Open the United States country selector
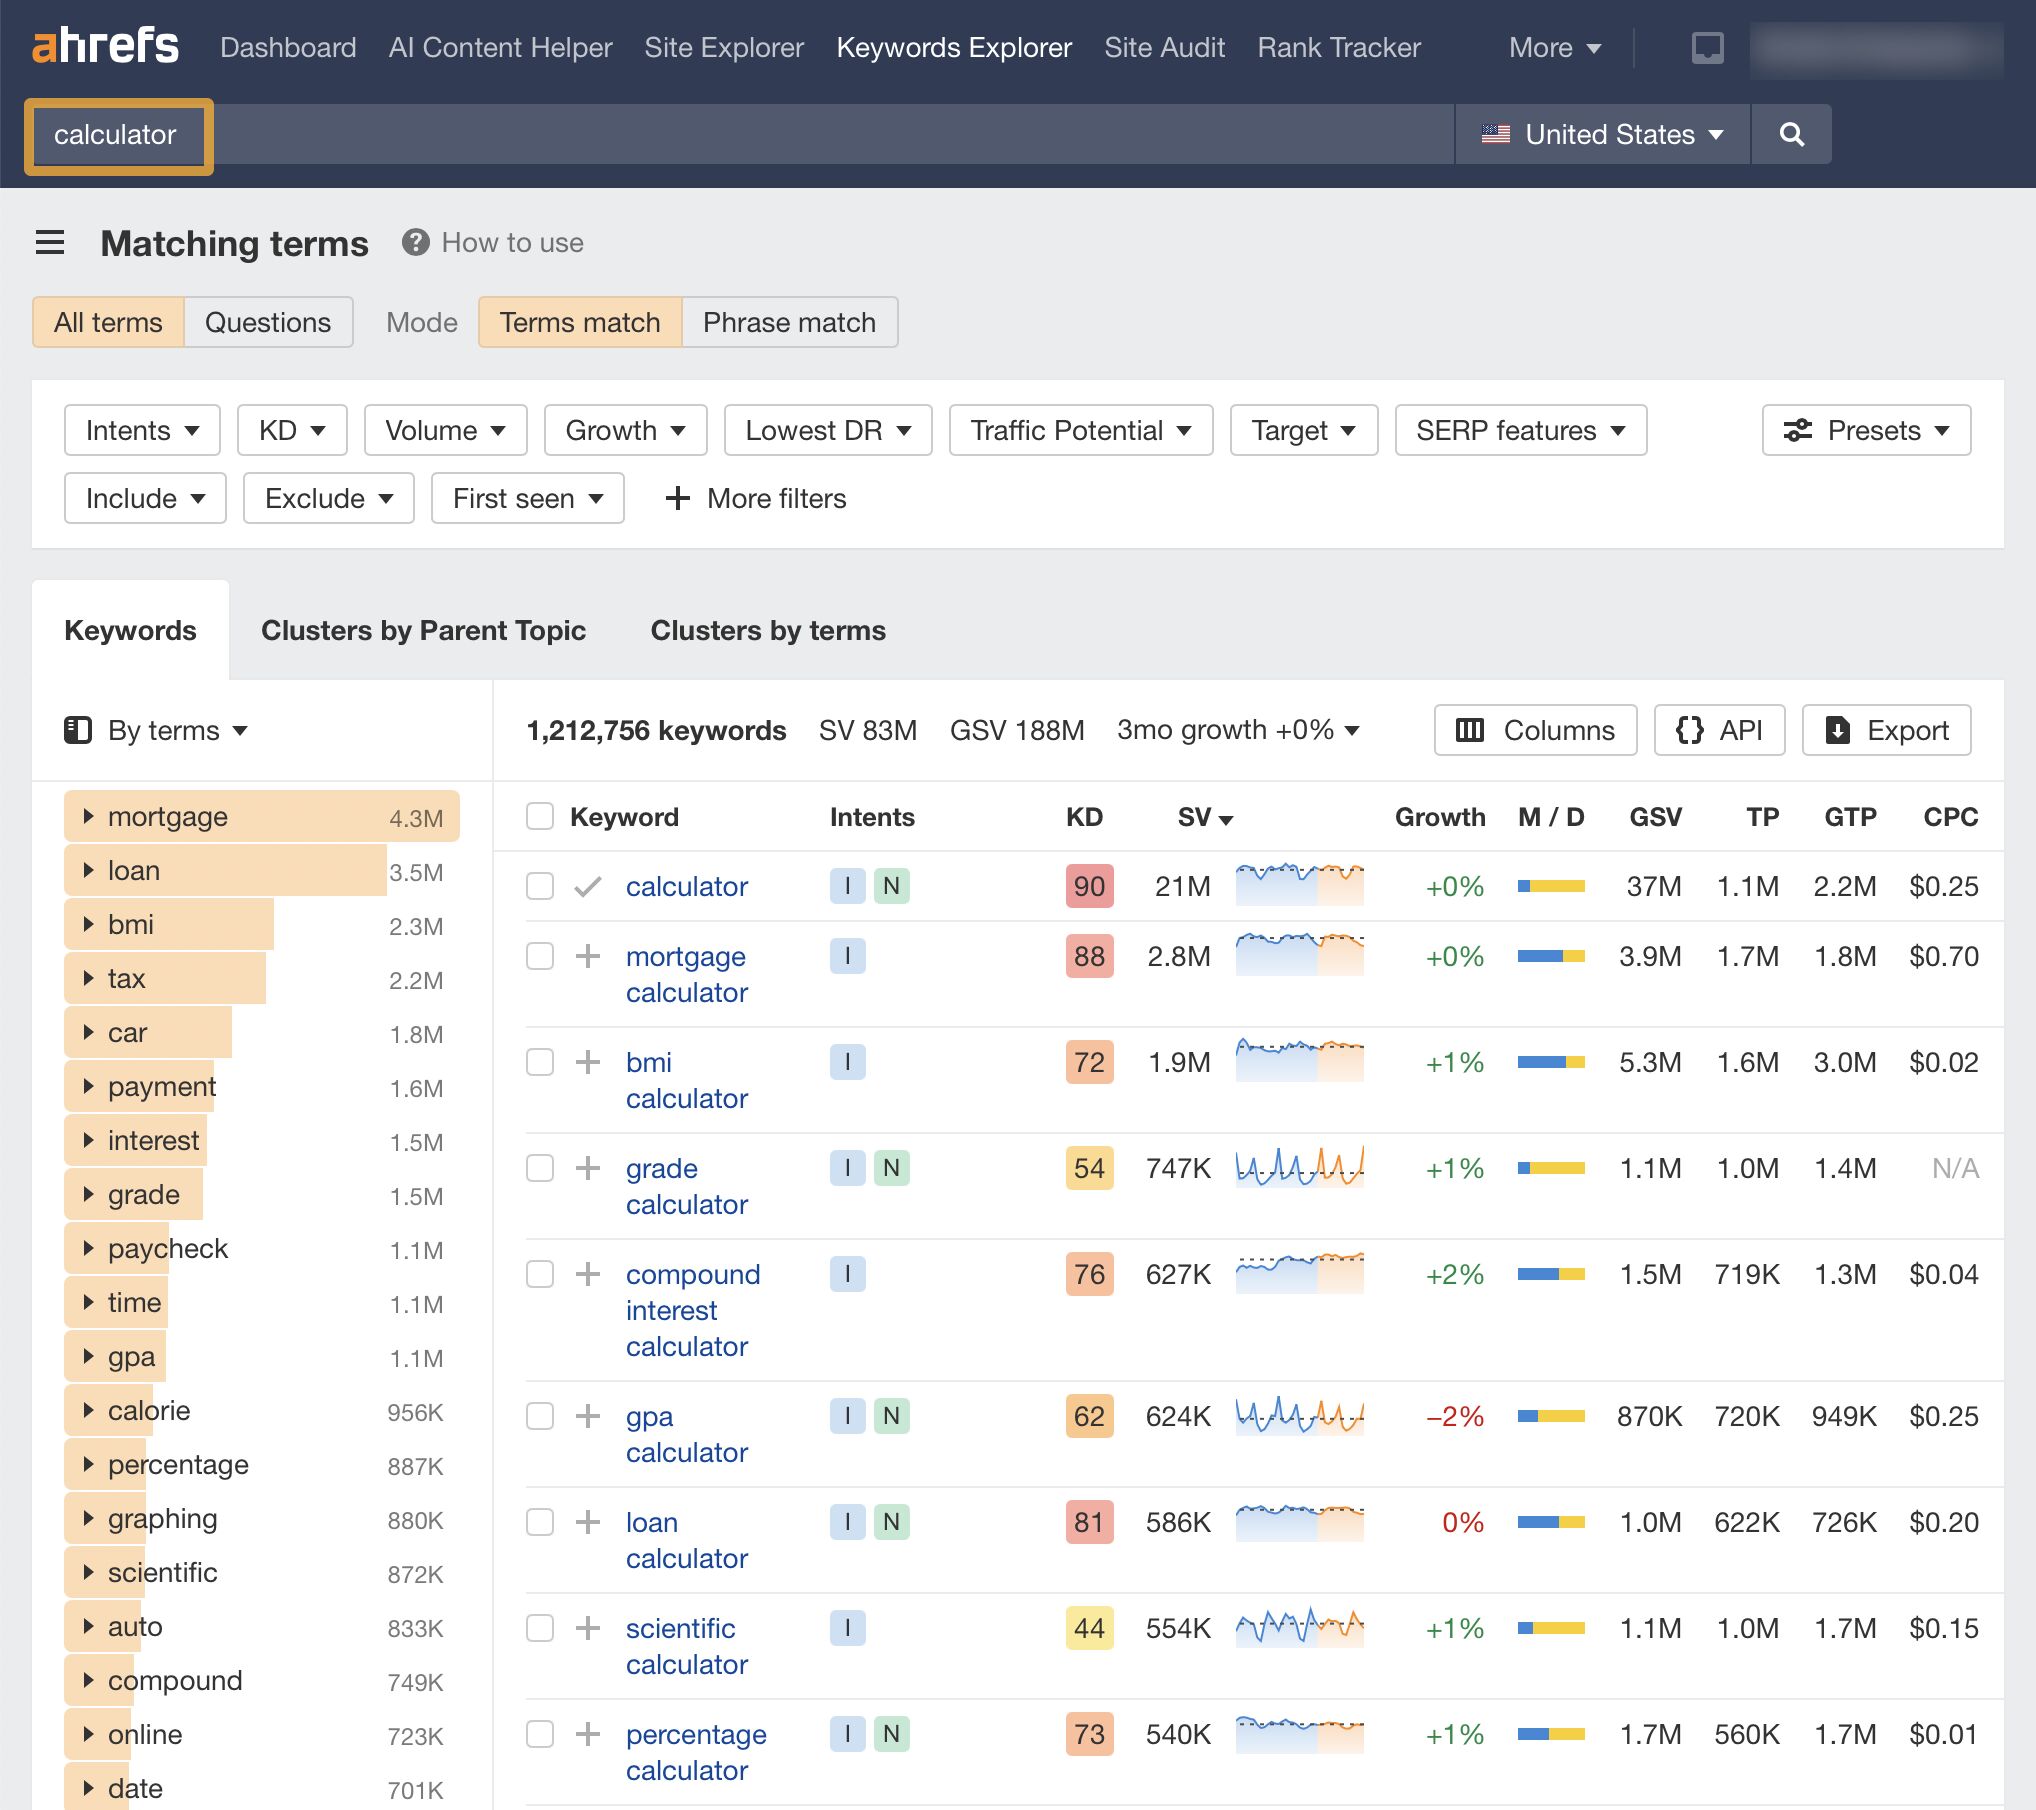Image resolution: width=2036 pixels, height=1810 pixels. click(x=1600, y=134)
